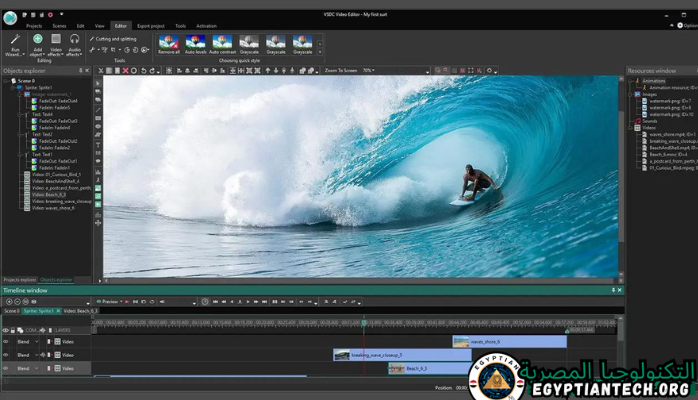
Task: Open the Activation ribbon tab
Action: [x=207, y=26]
